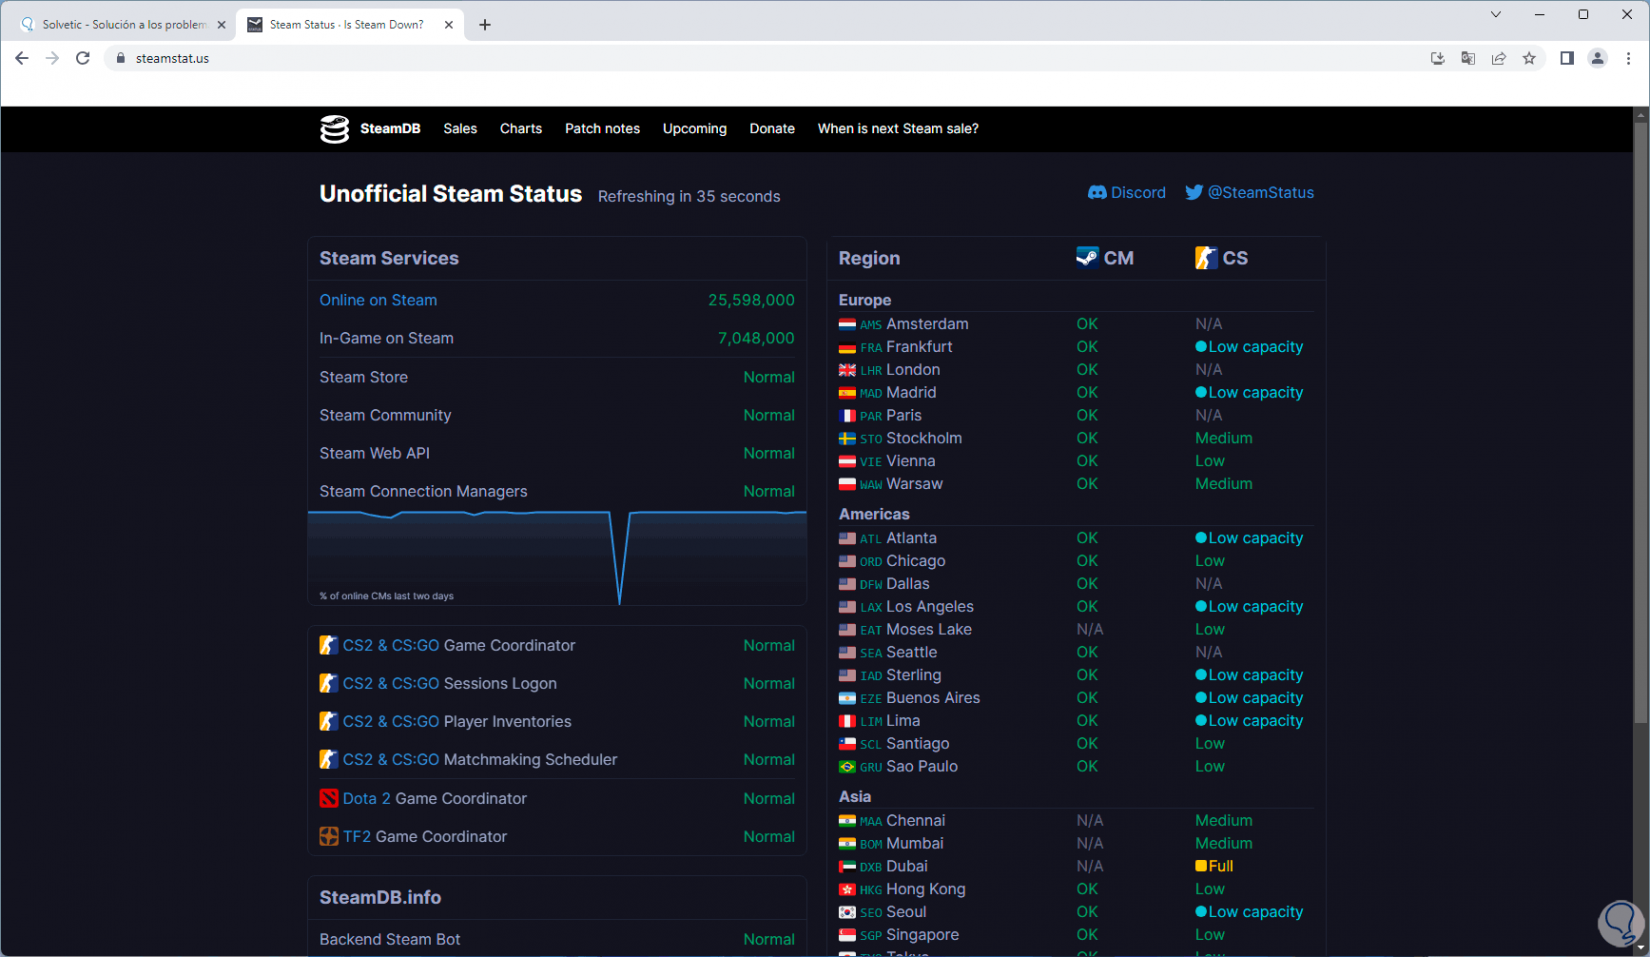
Task: Open the Patch notes menu item
Action: [602, 129]
